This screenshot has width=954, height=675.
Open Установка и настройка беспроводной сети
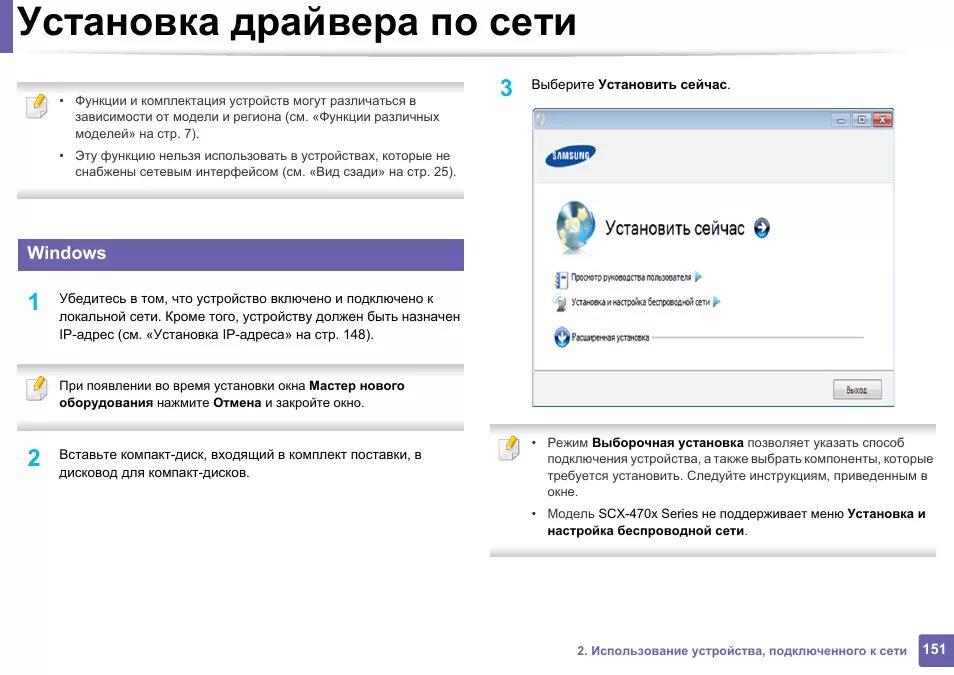640,301
